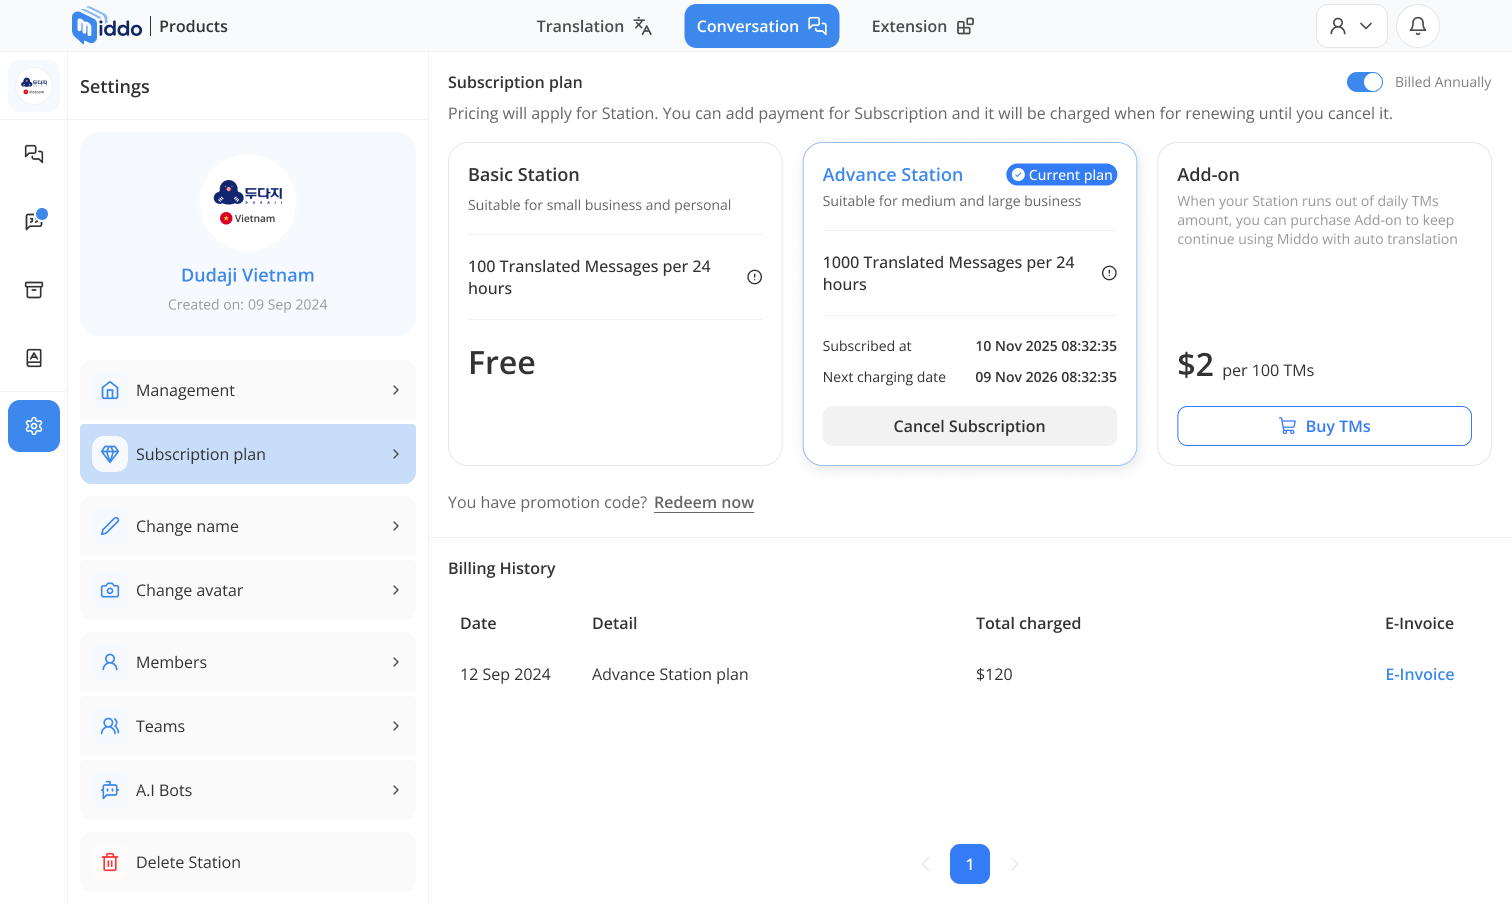Click Redeem now for promotion code
Viewport: 1512px width, 904px height.
coord(703,502)
